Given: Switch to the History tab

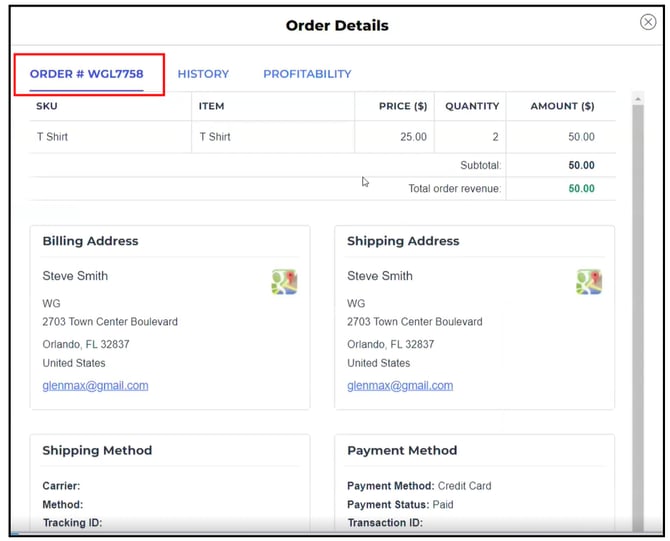Looking at the screenshot, I should [x=203, y=74].
